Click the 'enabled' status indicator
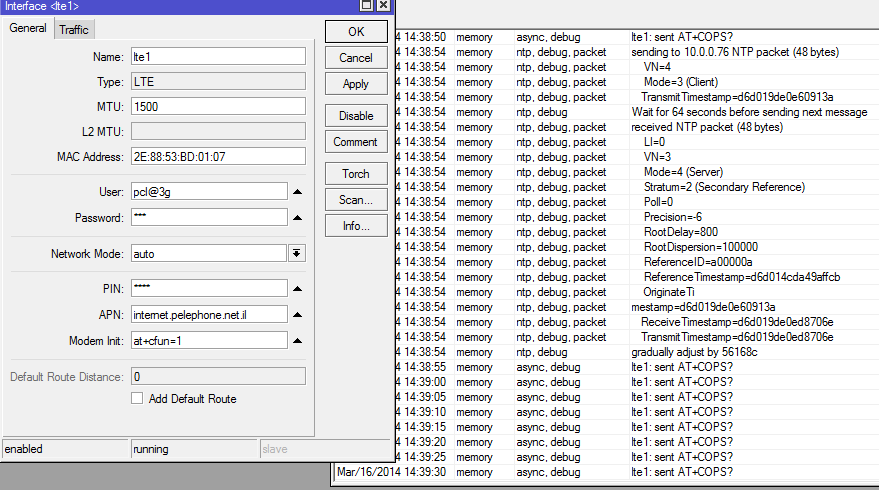Image resolution: width=879 pixels, height=490 pixels. 65,449
